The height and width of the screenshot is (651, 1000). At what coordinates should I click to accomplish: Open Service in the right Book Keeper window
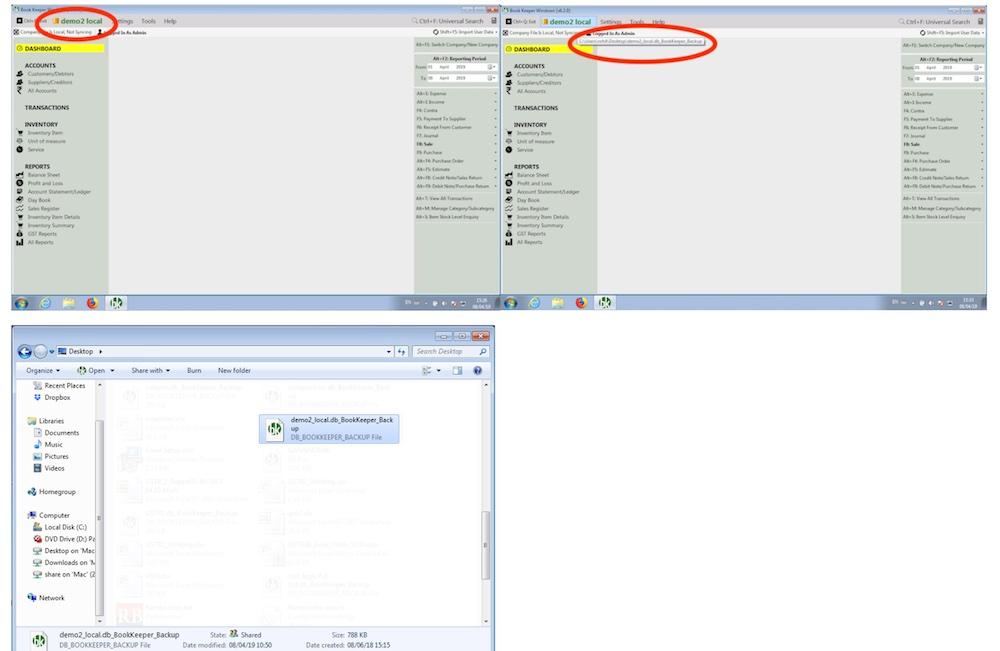coord(525,150)
